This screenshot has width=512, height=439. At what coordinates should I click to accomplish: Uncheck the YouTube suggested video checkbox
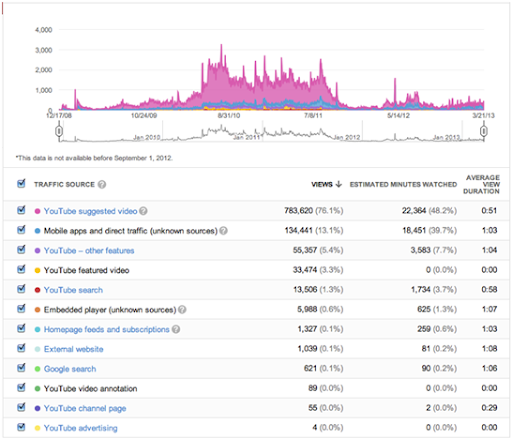point(21,210)
